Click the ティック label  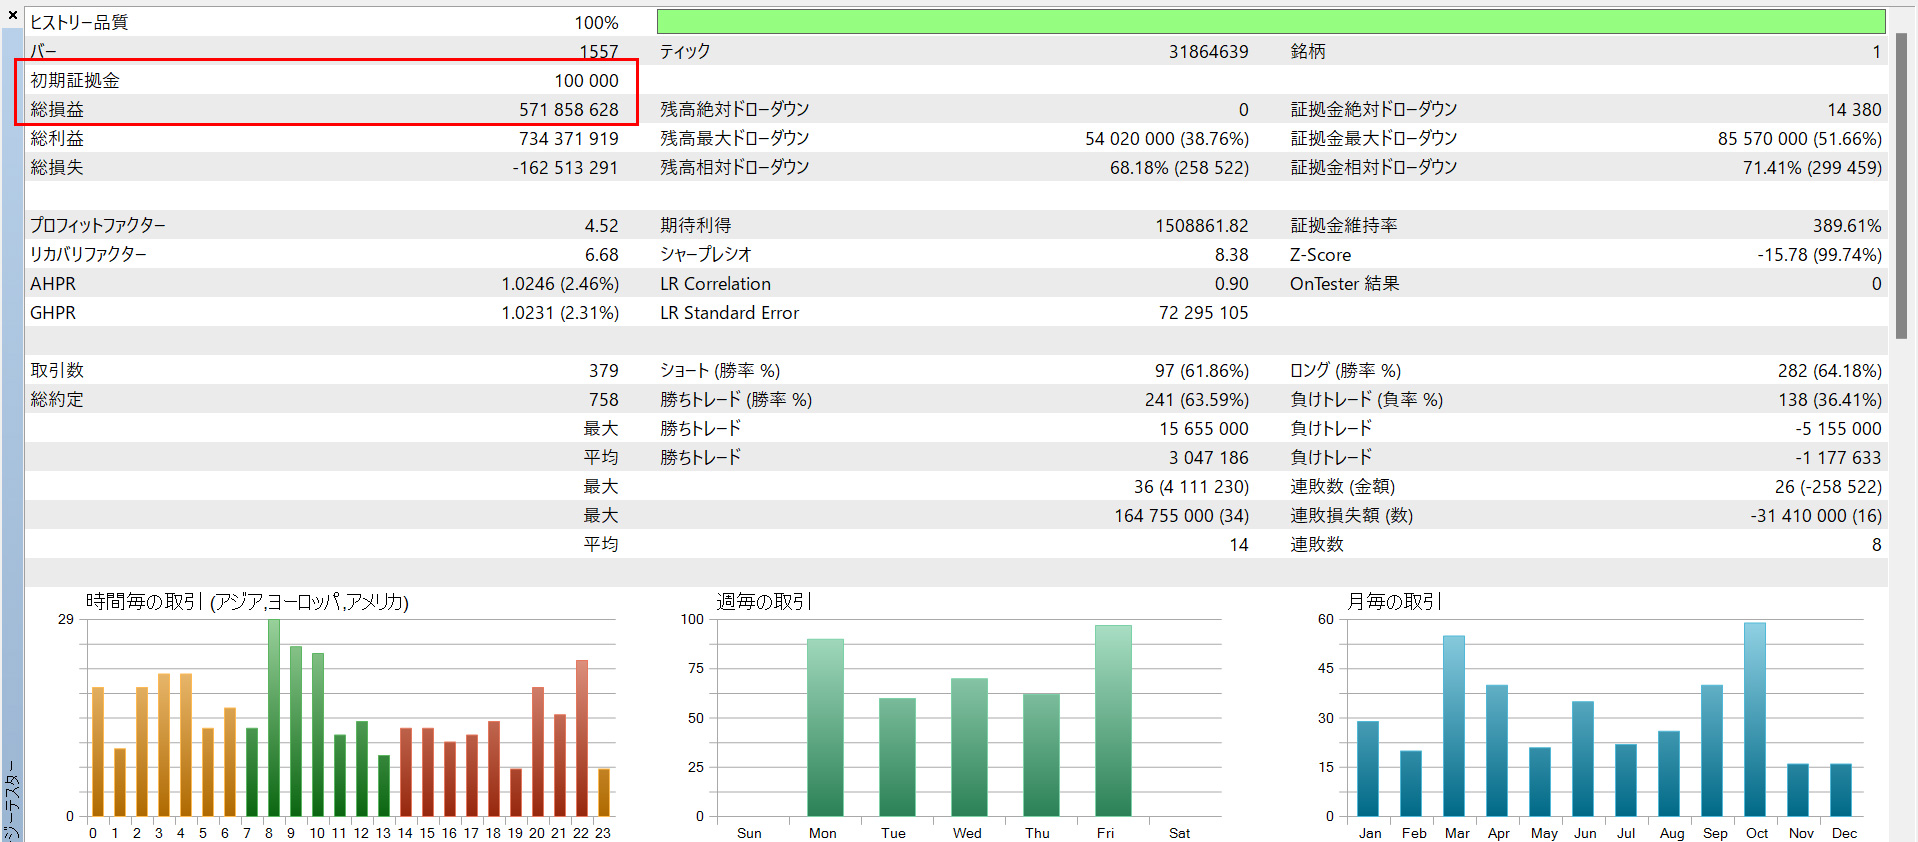[x=685, y=51]
